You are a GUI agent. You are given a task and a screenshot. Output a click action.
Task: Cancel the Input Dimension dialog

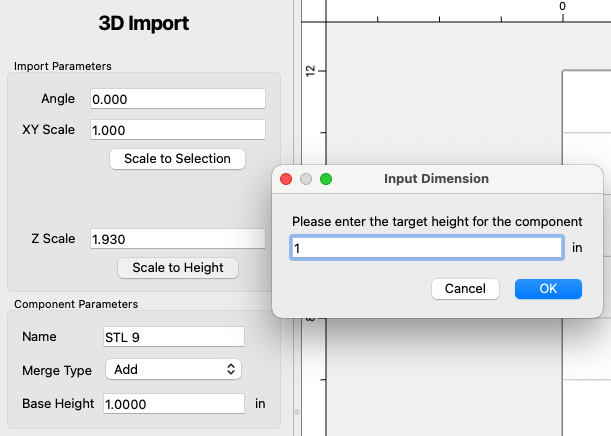click(x=465, y=288)
